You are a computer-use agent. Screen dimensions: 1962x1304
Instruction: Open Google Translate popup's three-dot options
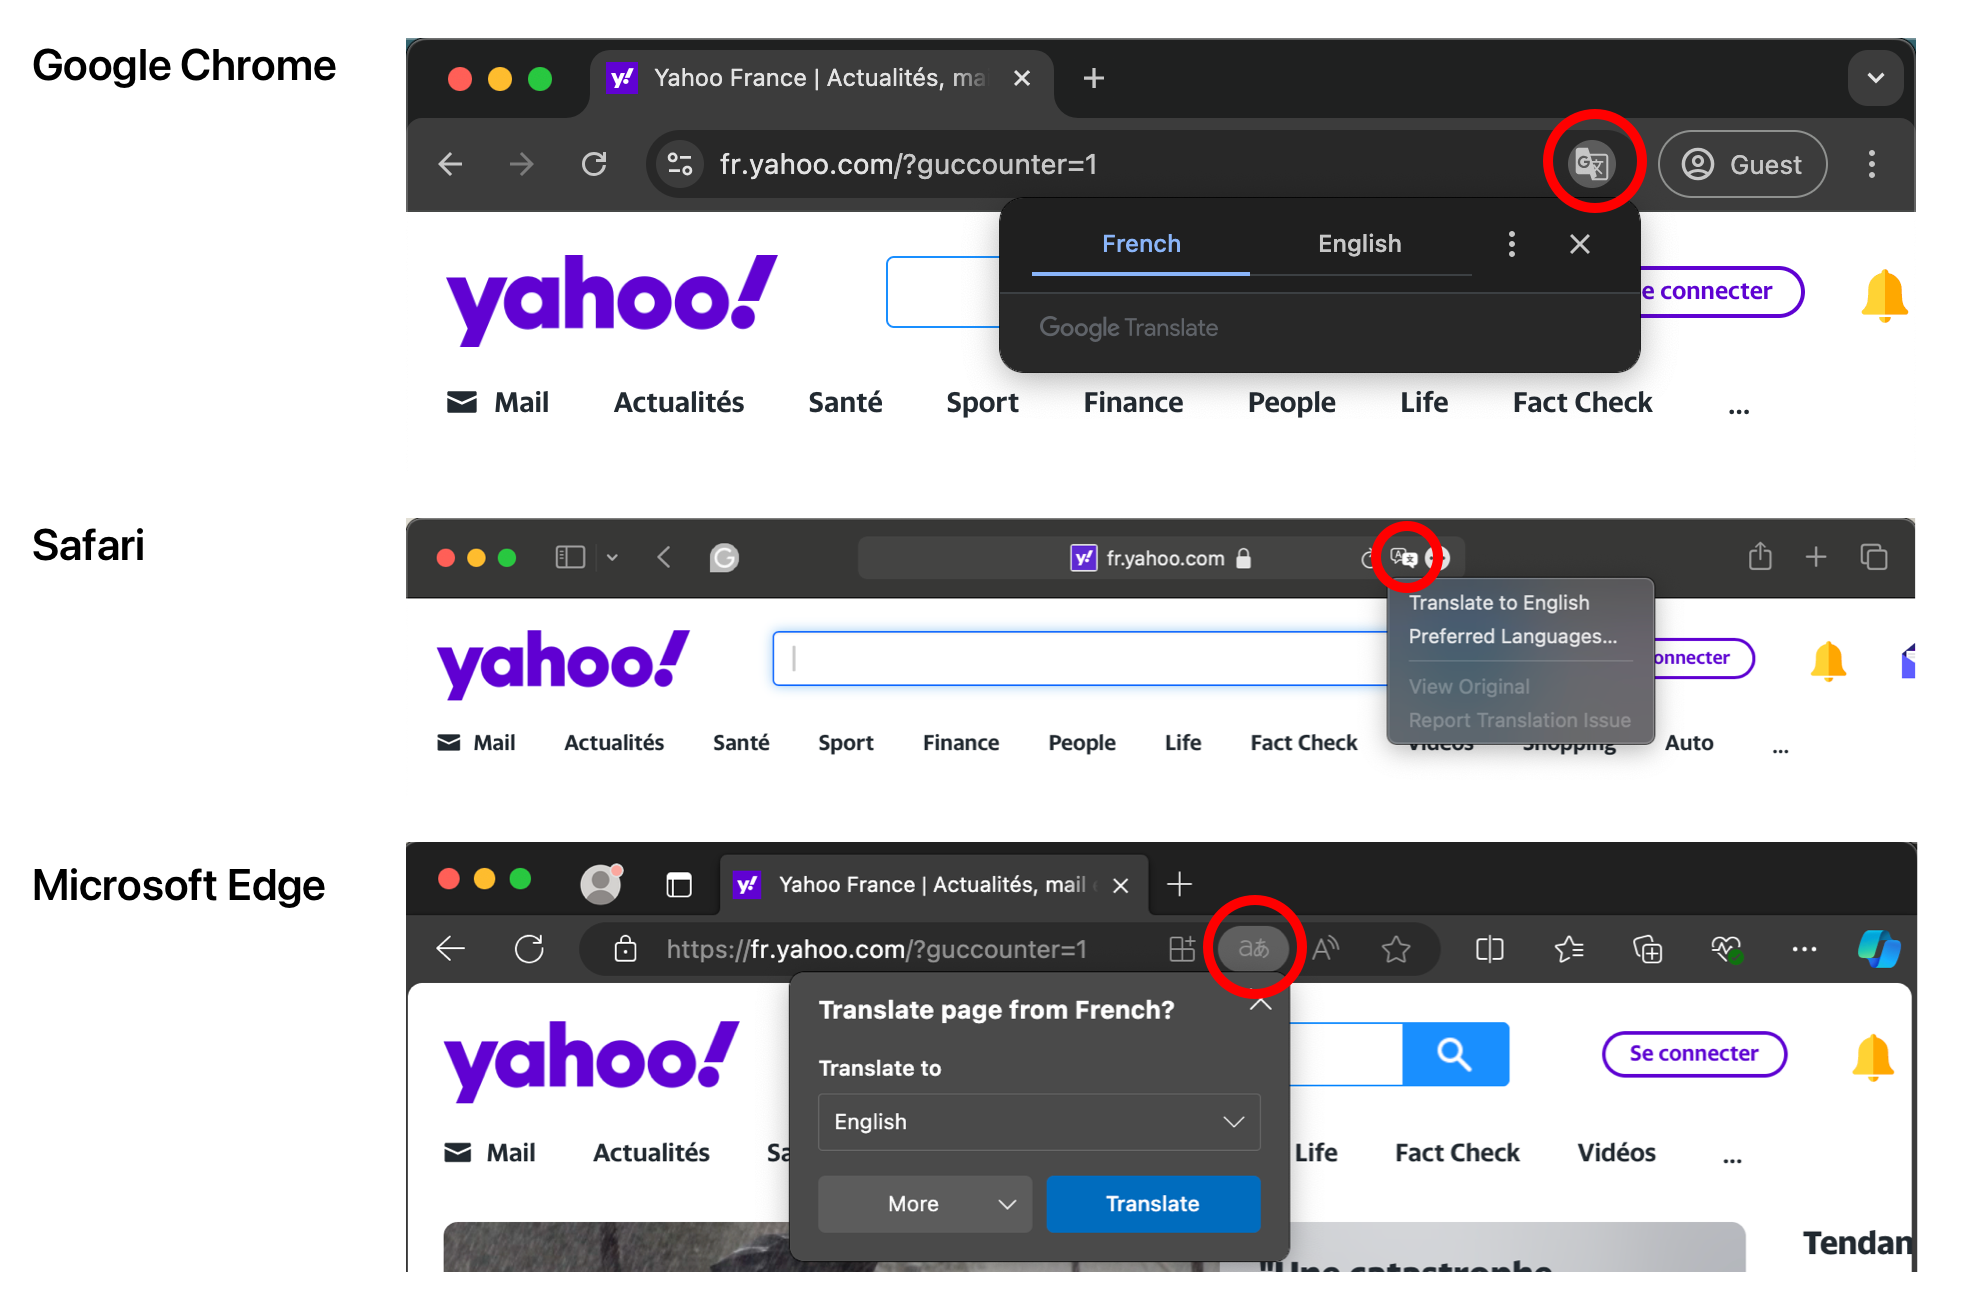pyautogui.click(x=1511, y=244)
